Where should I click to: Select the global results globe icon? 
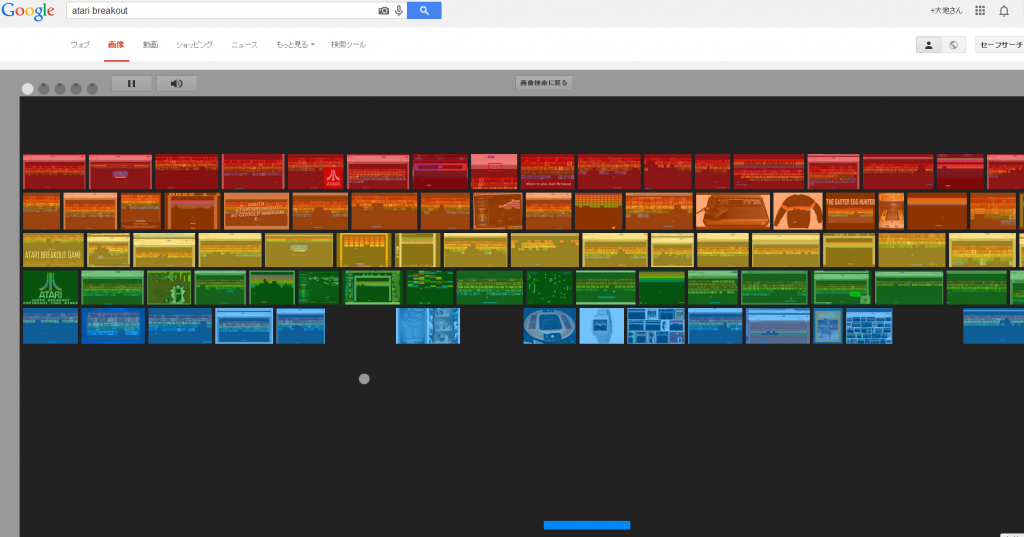953,45
